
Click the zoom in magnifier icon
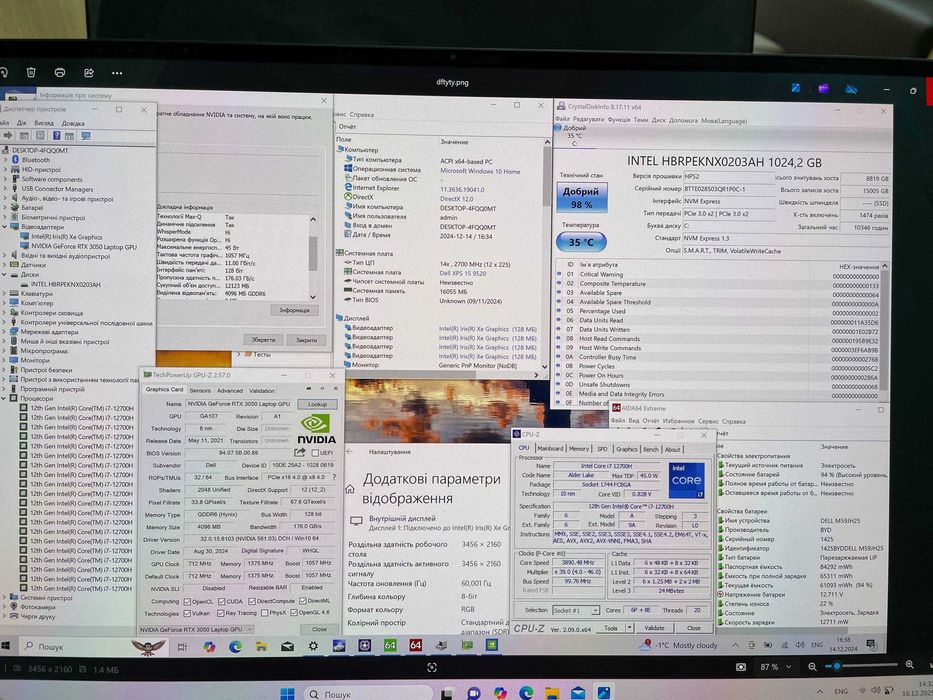coord(909,664)
